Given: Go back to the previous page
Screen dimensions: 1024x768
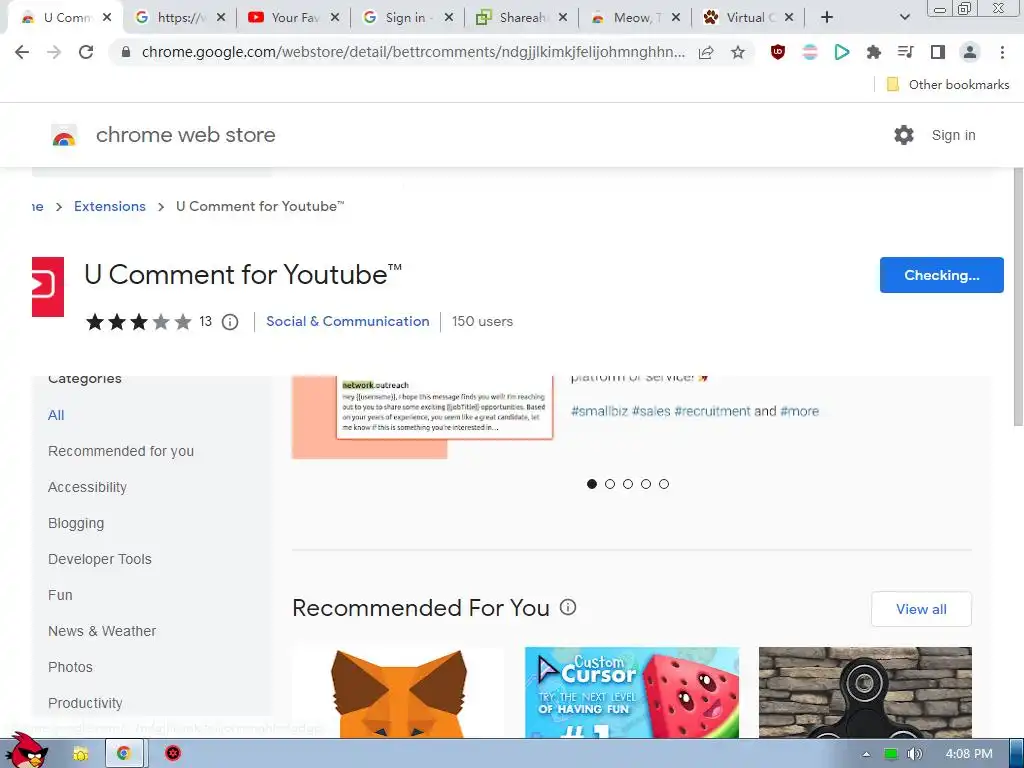Looking at the screenshot, I should point(22,52).
